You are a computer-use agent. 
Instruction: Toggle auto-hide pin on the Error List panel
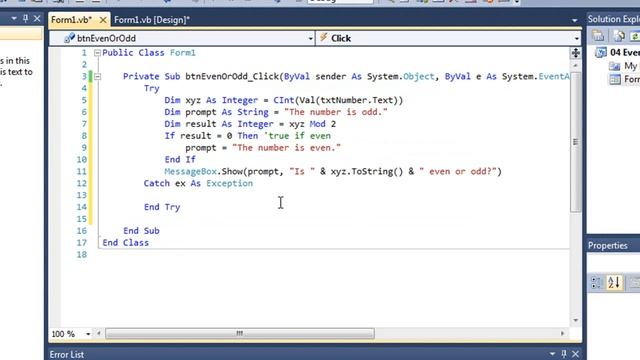point(564,354)
